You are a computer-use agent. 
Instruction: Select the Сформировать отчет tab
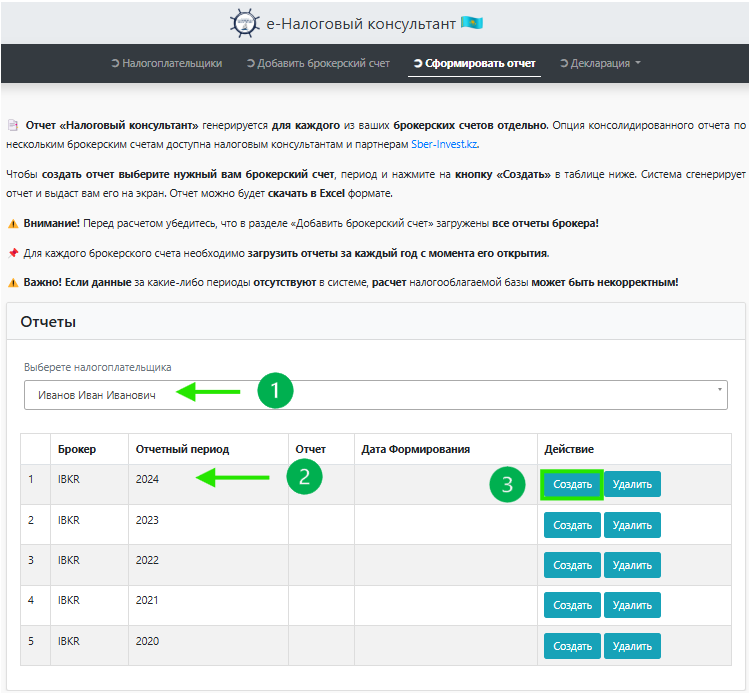[x=474, y=63]
